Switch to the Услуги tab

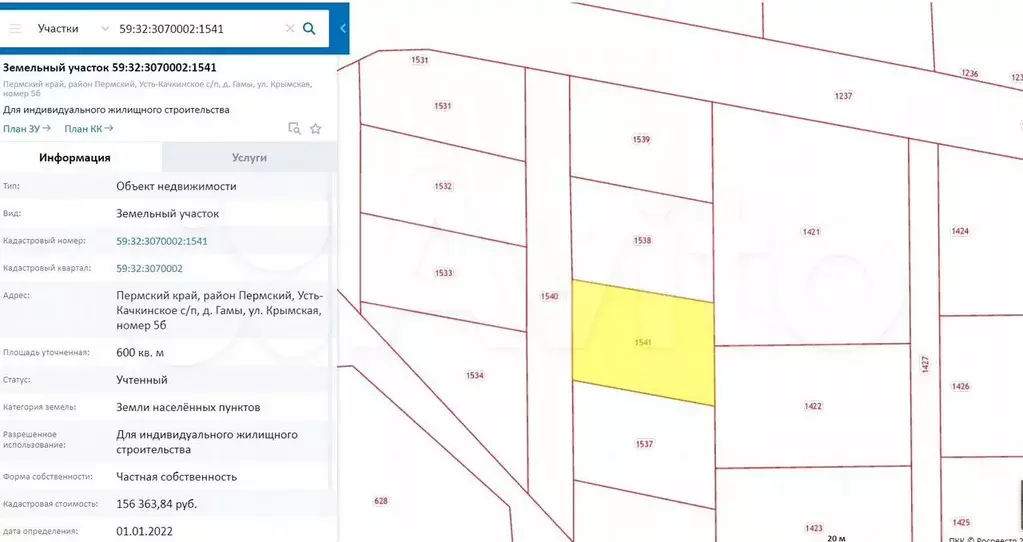click(249, 158)
